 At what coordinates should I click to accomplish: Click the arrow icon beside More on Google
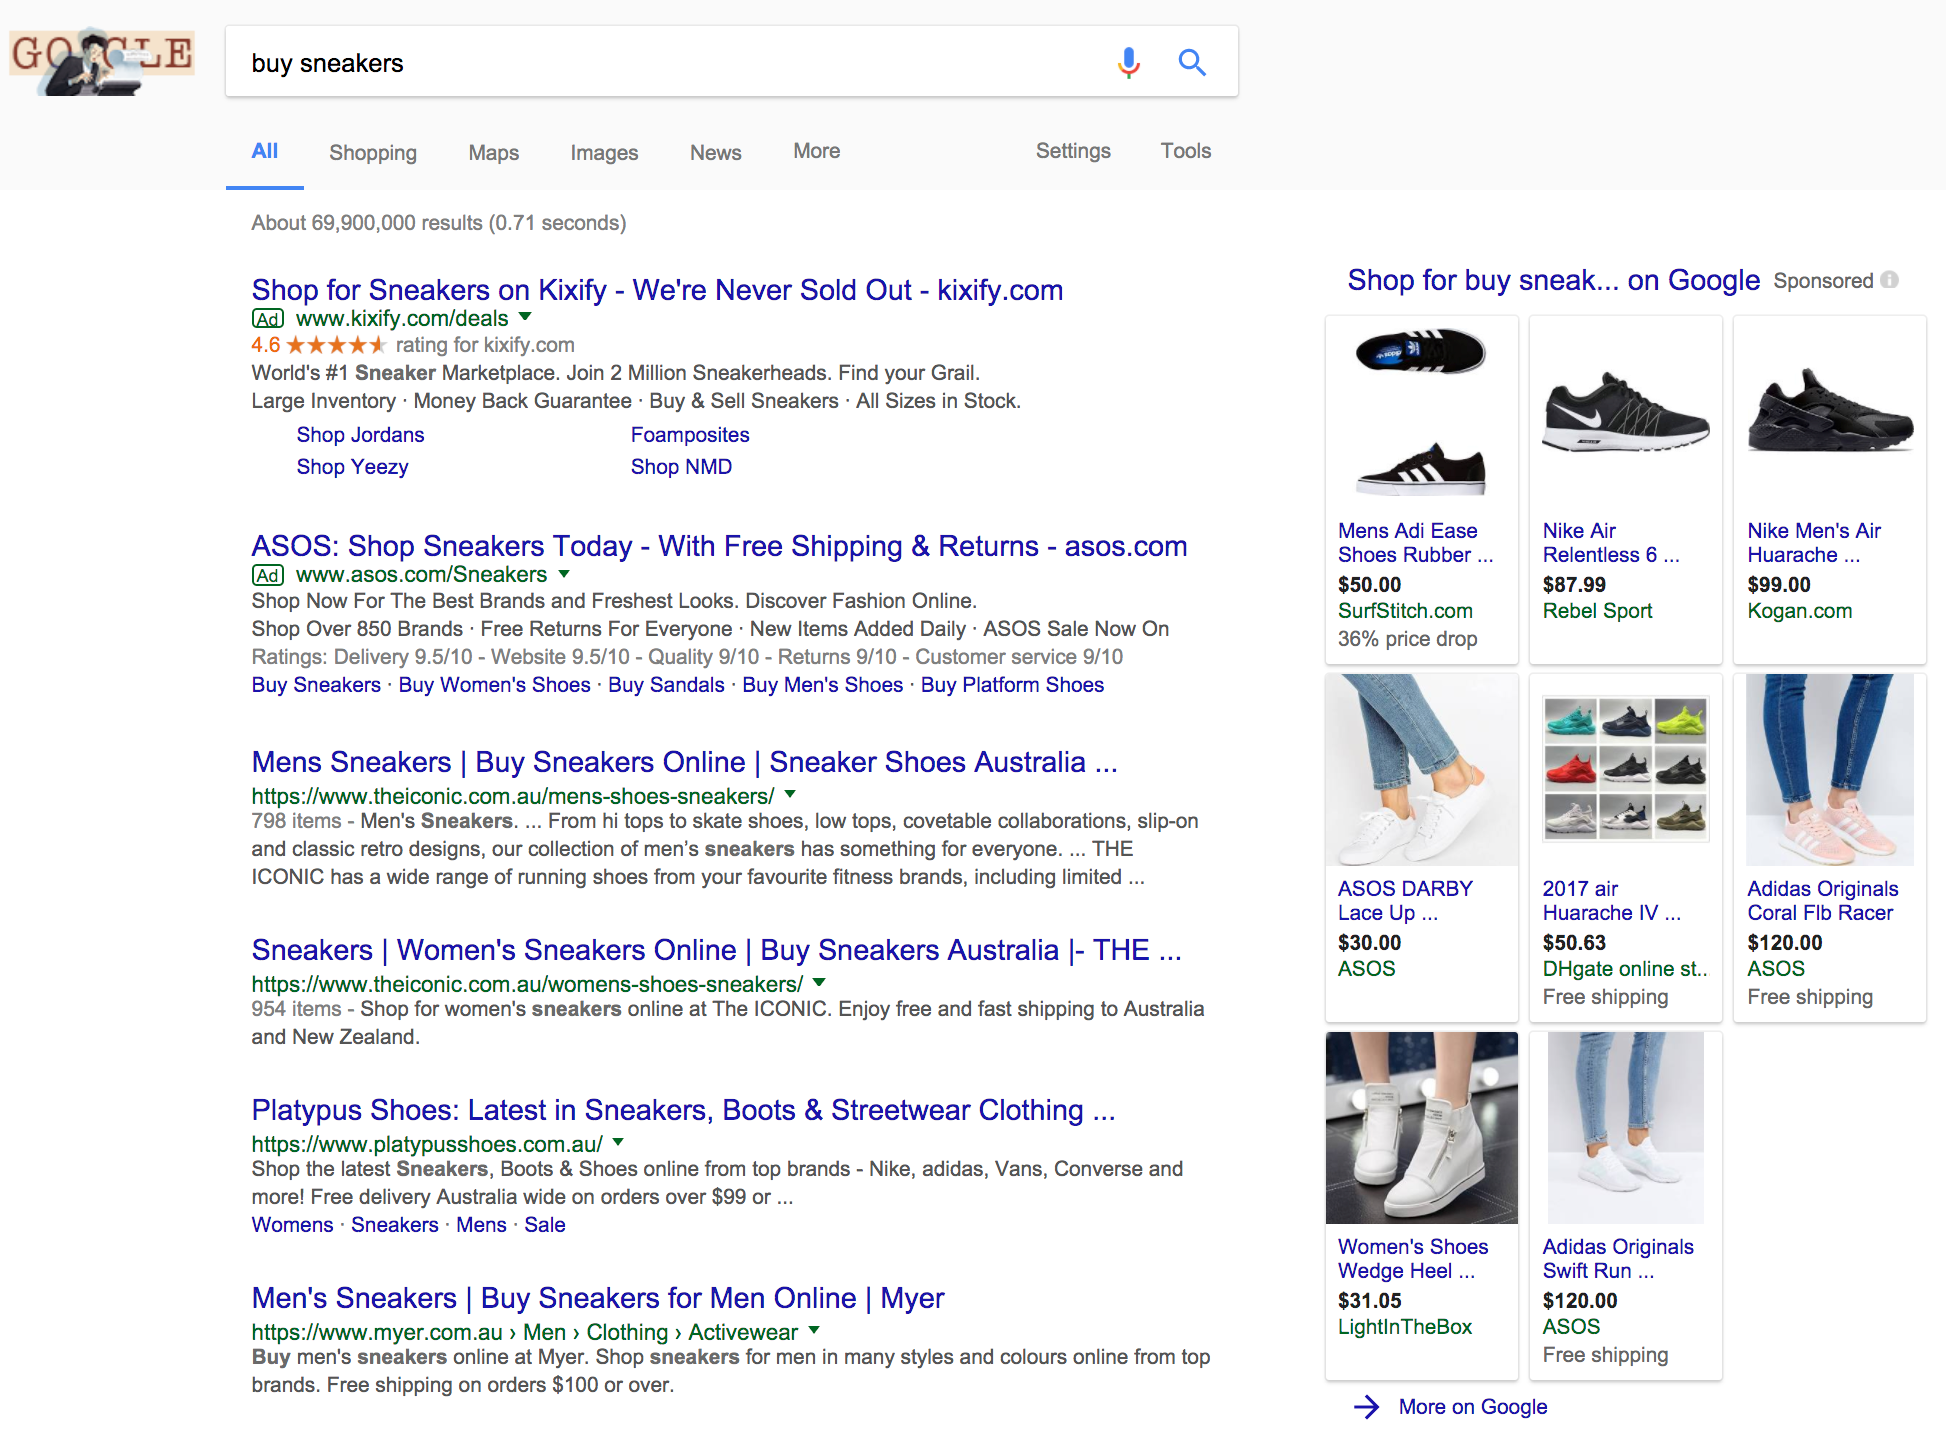(1366, 1407)
